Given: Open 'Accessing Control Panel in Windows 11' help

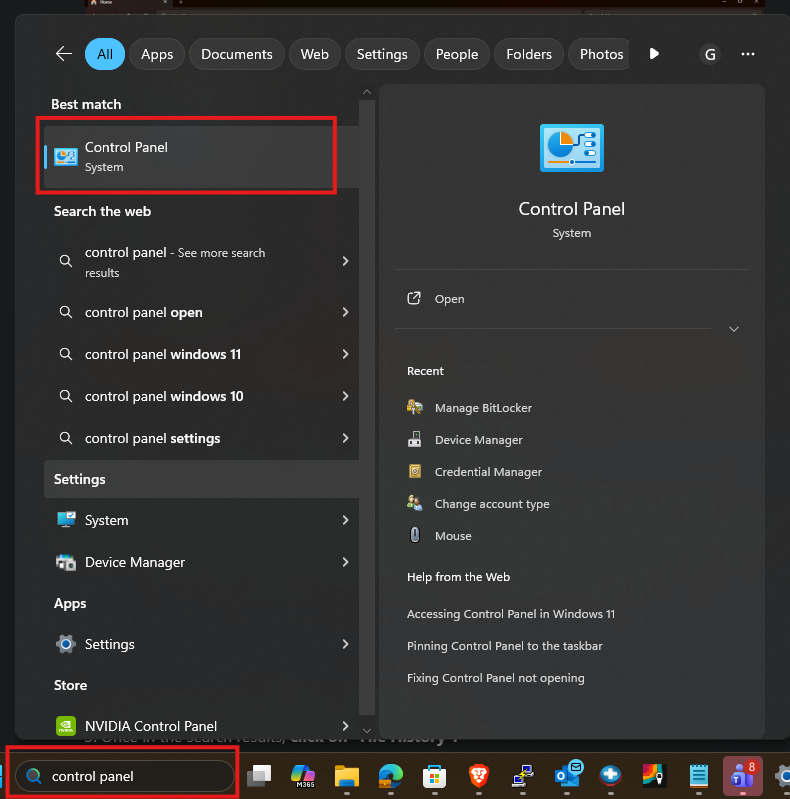Looking at the screenshot, I should click(x=511, y=614).
